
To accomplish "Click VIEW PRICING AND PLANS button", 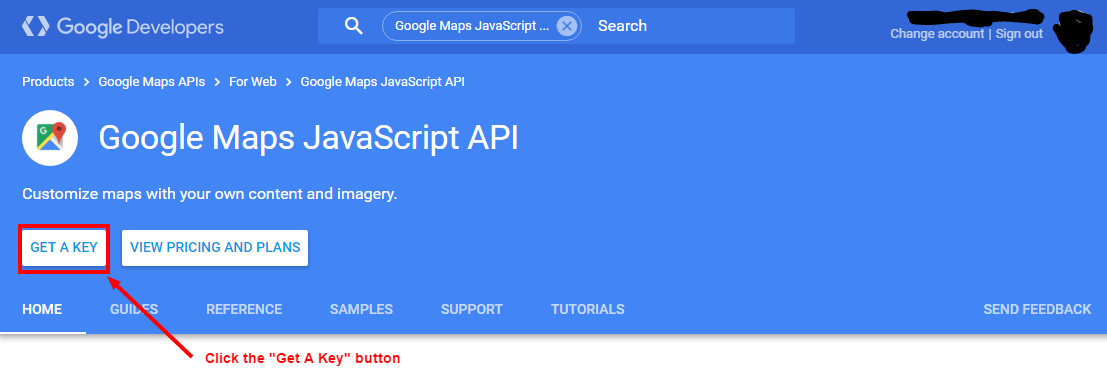I will point(215,248).
